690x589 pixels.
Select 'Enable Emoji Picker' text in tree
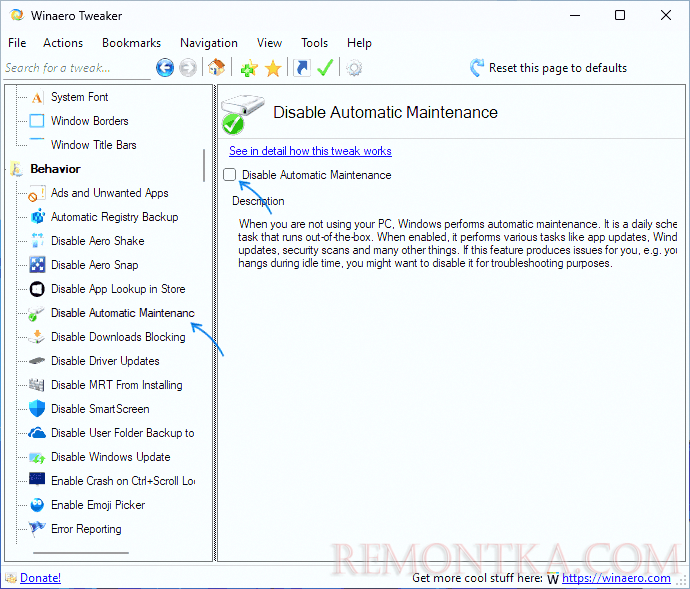(x=98, y=505)
